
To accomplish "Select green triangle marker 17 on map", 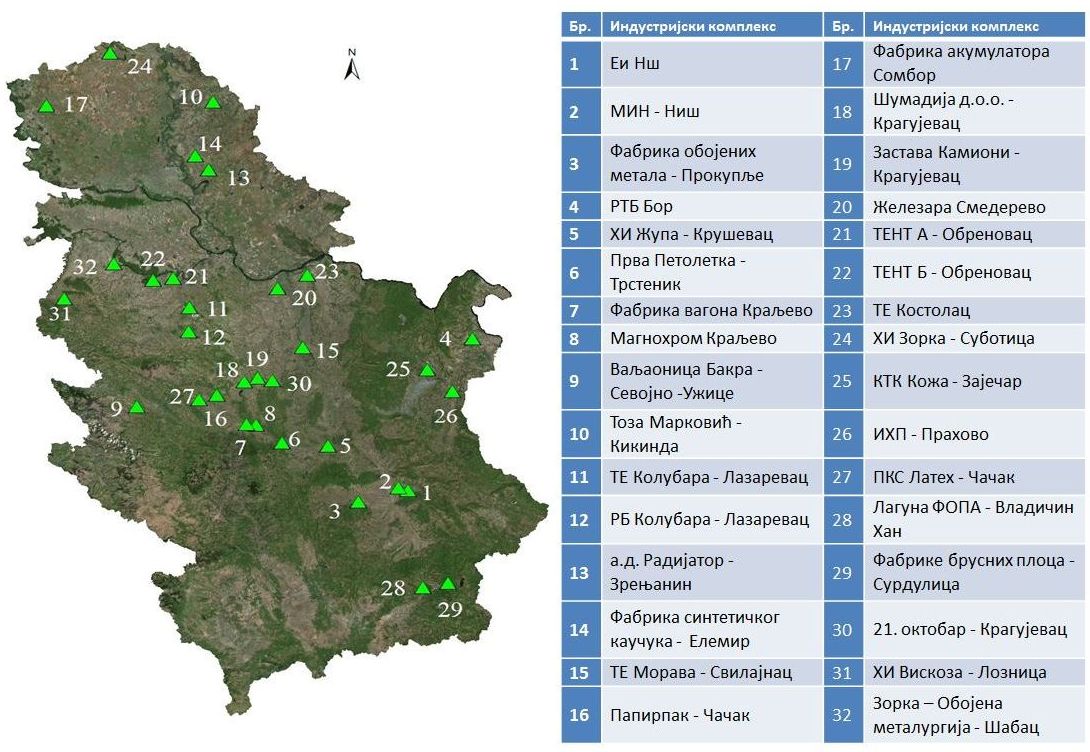I will [x=45, y=106].
